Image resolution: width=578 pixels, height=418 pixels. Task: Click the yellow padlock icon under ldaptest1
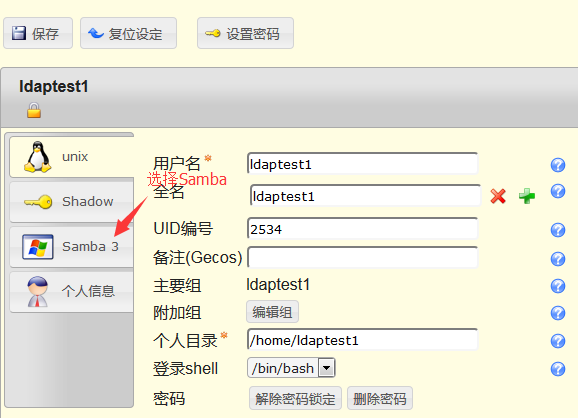click(34, 110)
